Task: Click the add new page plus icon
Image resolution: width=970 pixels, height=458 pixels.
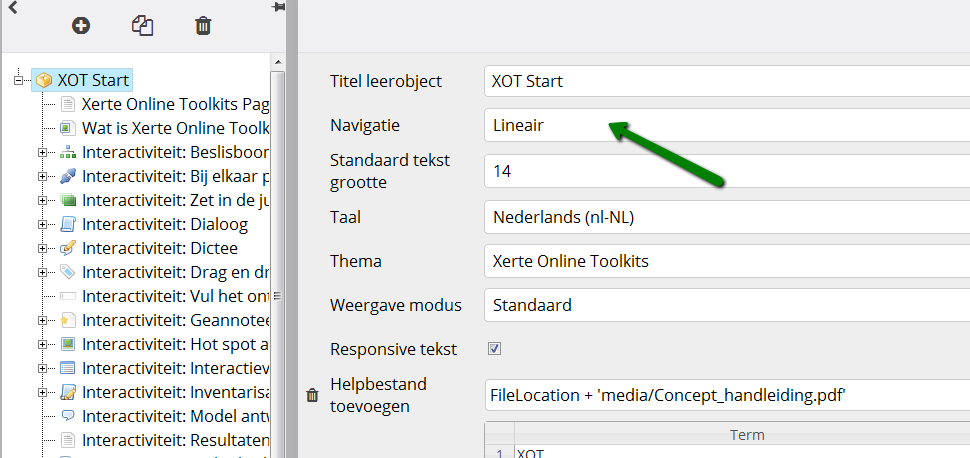Action: tap(81, 25)
